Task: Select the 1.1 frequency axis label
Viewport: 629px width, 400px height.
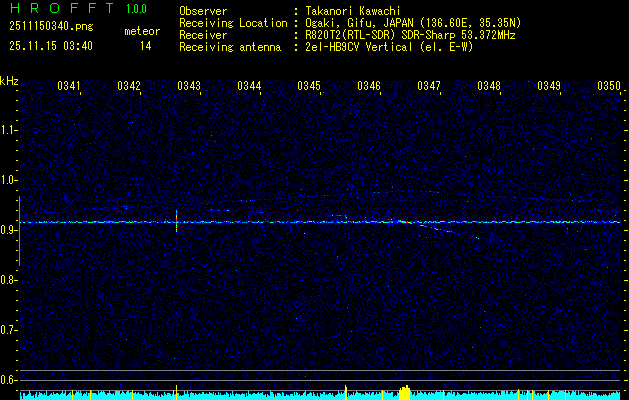Action: (x=9, y=130)
